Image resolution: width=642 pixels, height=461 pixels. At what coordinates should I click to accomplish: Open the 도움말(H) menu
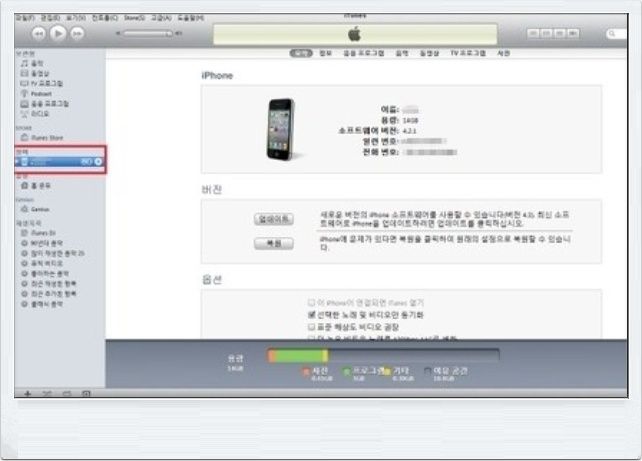pyautogui.click(x=191, y=18)
